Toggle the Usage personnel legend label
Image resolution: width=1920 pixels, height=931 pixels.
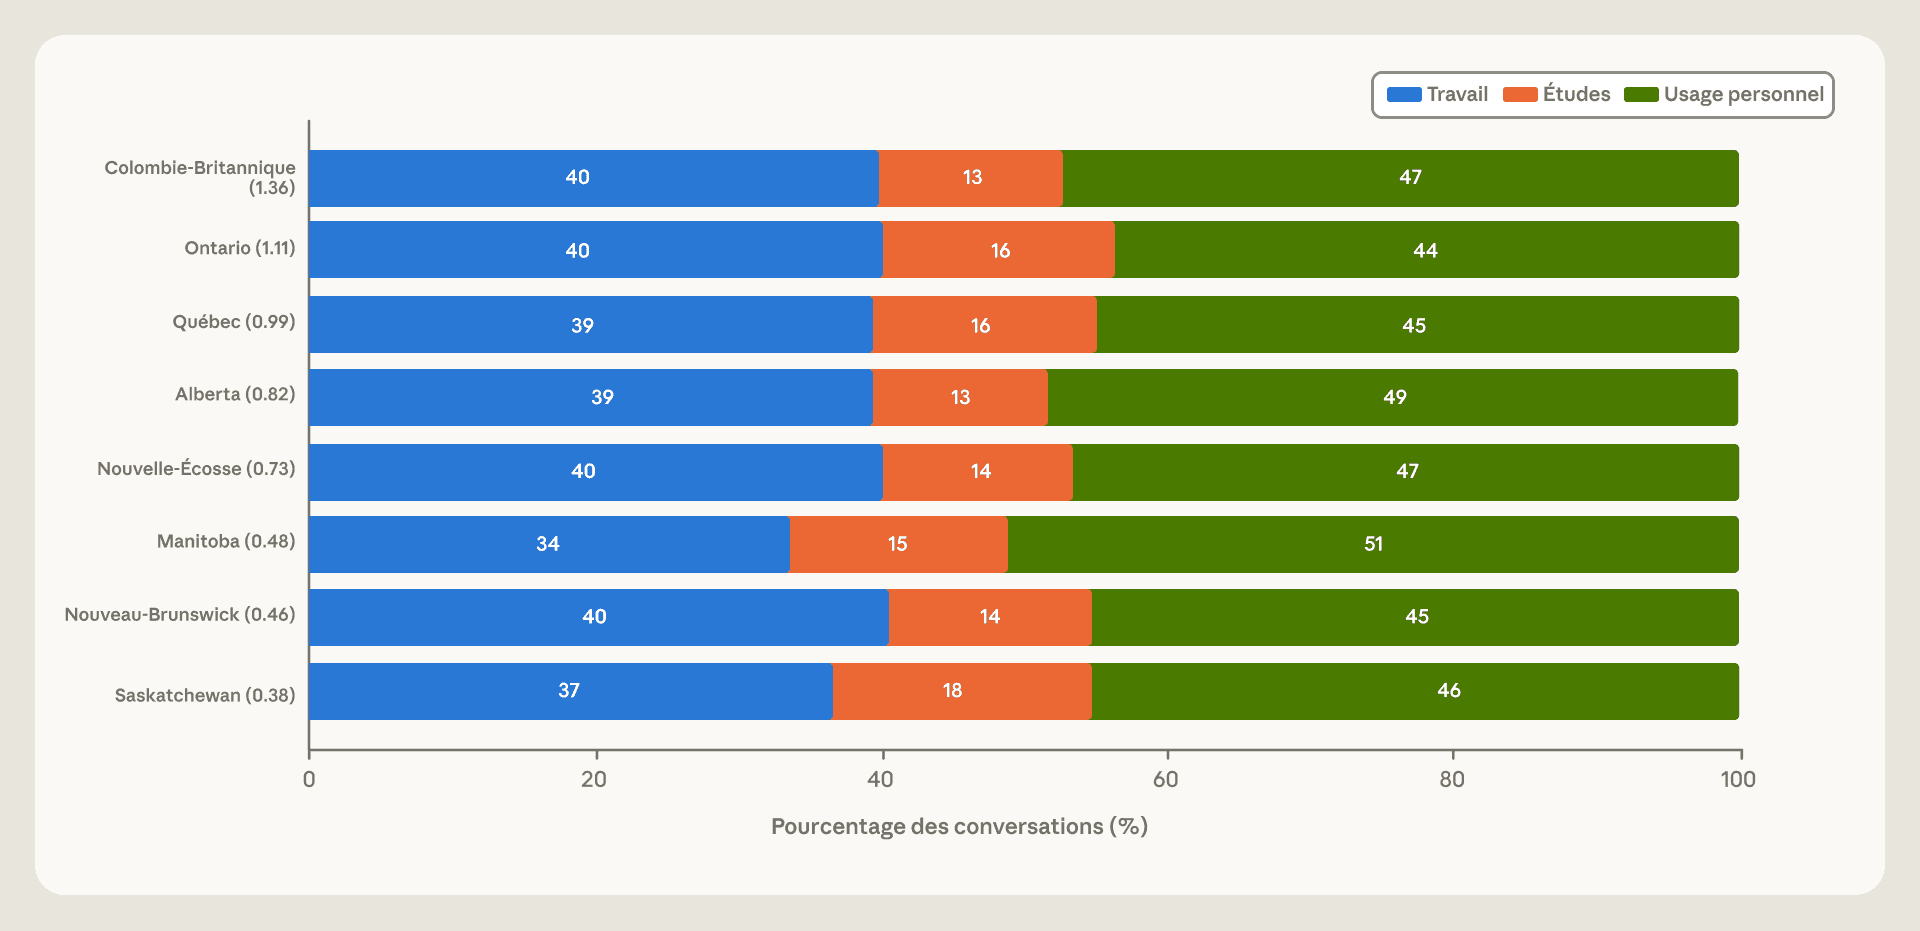click(1743, 94)
